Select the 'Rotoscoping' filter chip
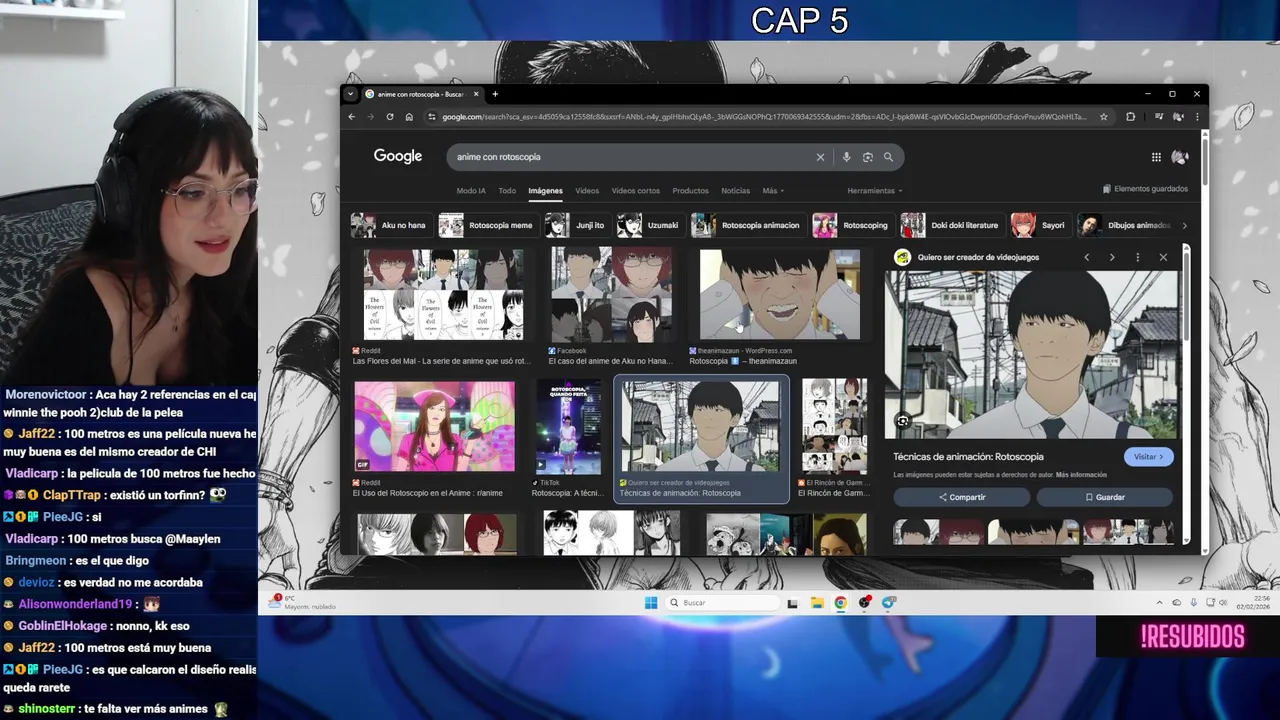Image resolution: width=1280 pixels, height=720 pixels. point(852,225)
